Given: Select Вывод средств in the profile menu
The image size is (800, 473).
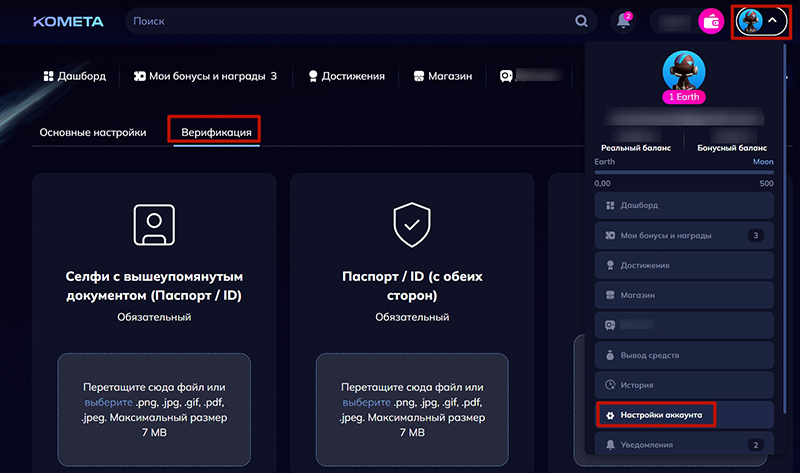Looking at the screenshot, I should tap(650, 355).
